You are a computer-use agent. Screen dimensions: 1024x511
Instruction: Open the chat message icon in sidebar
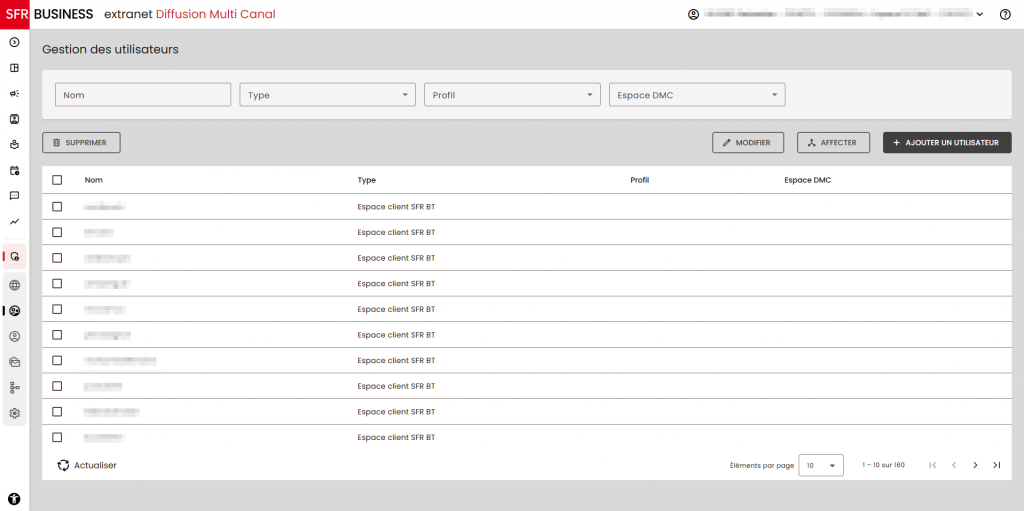point(14,196)
